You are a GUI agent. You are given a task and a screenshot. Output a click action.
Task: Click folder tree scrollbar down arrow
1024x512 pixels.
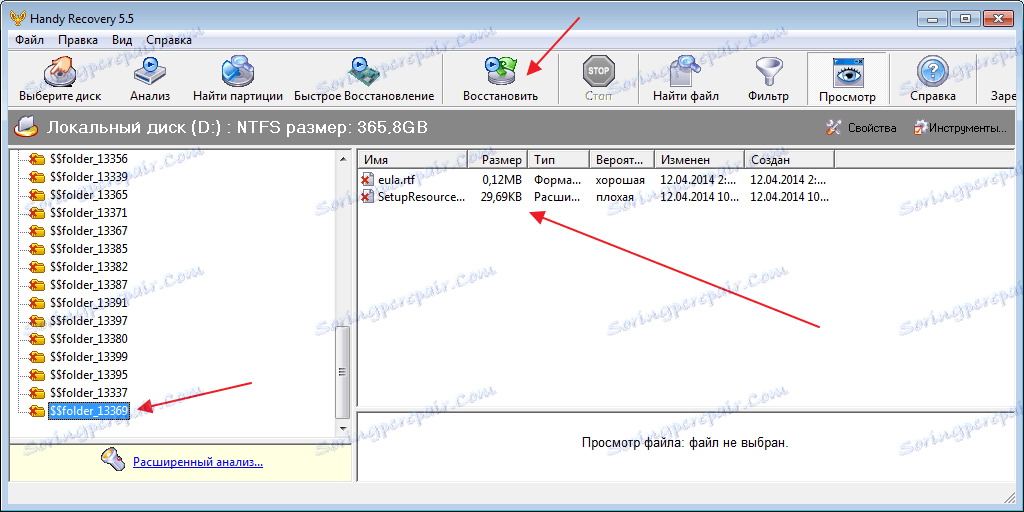pyautogui.click(x=343, y=428)
